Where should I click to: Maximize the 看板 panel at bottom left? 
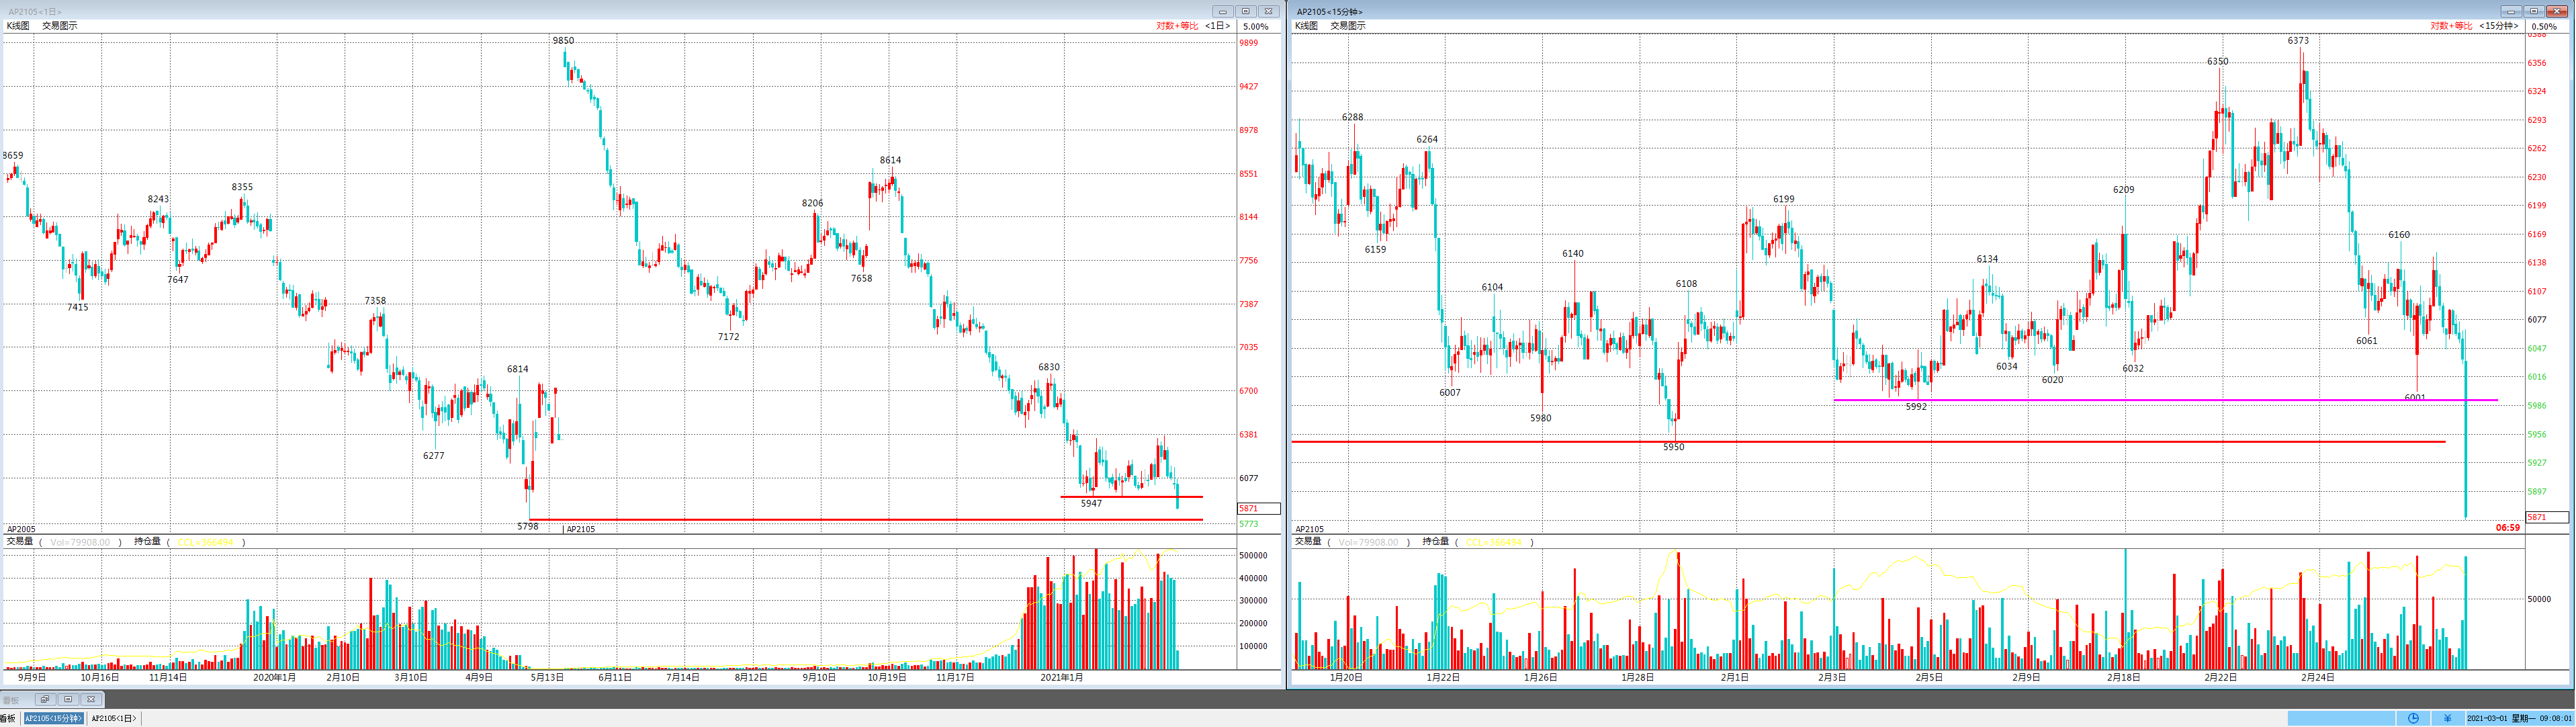[68, 700]
